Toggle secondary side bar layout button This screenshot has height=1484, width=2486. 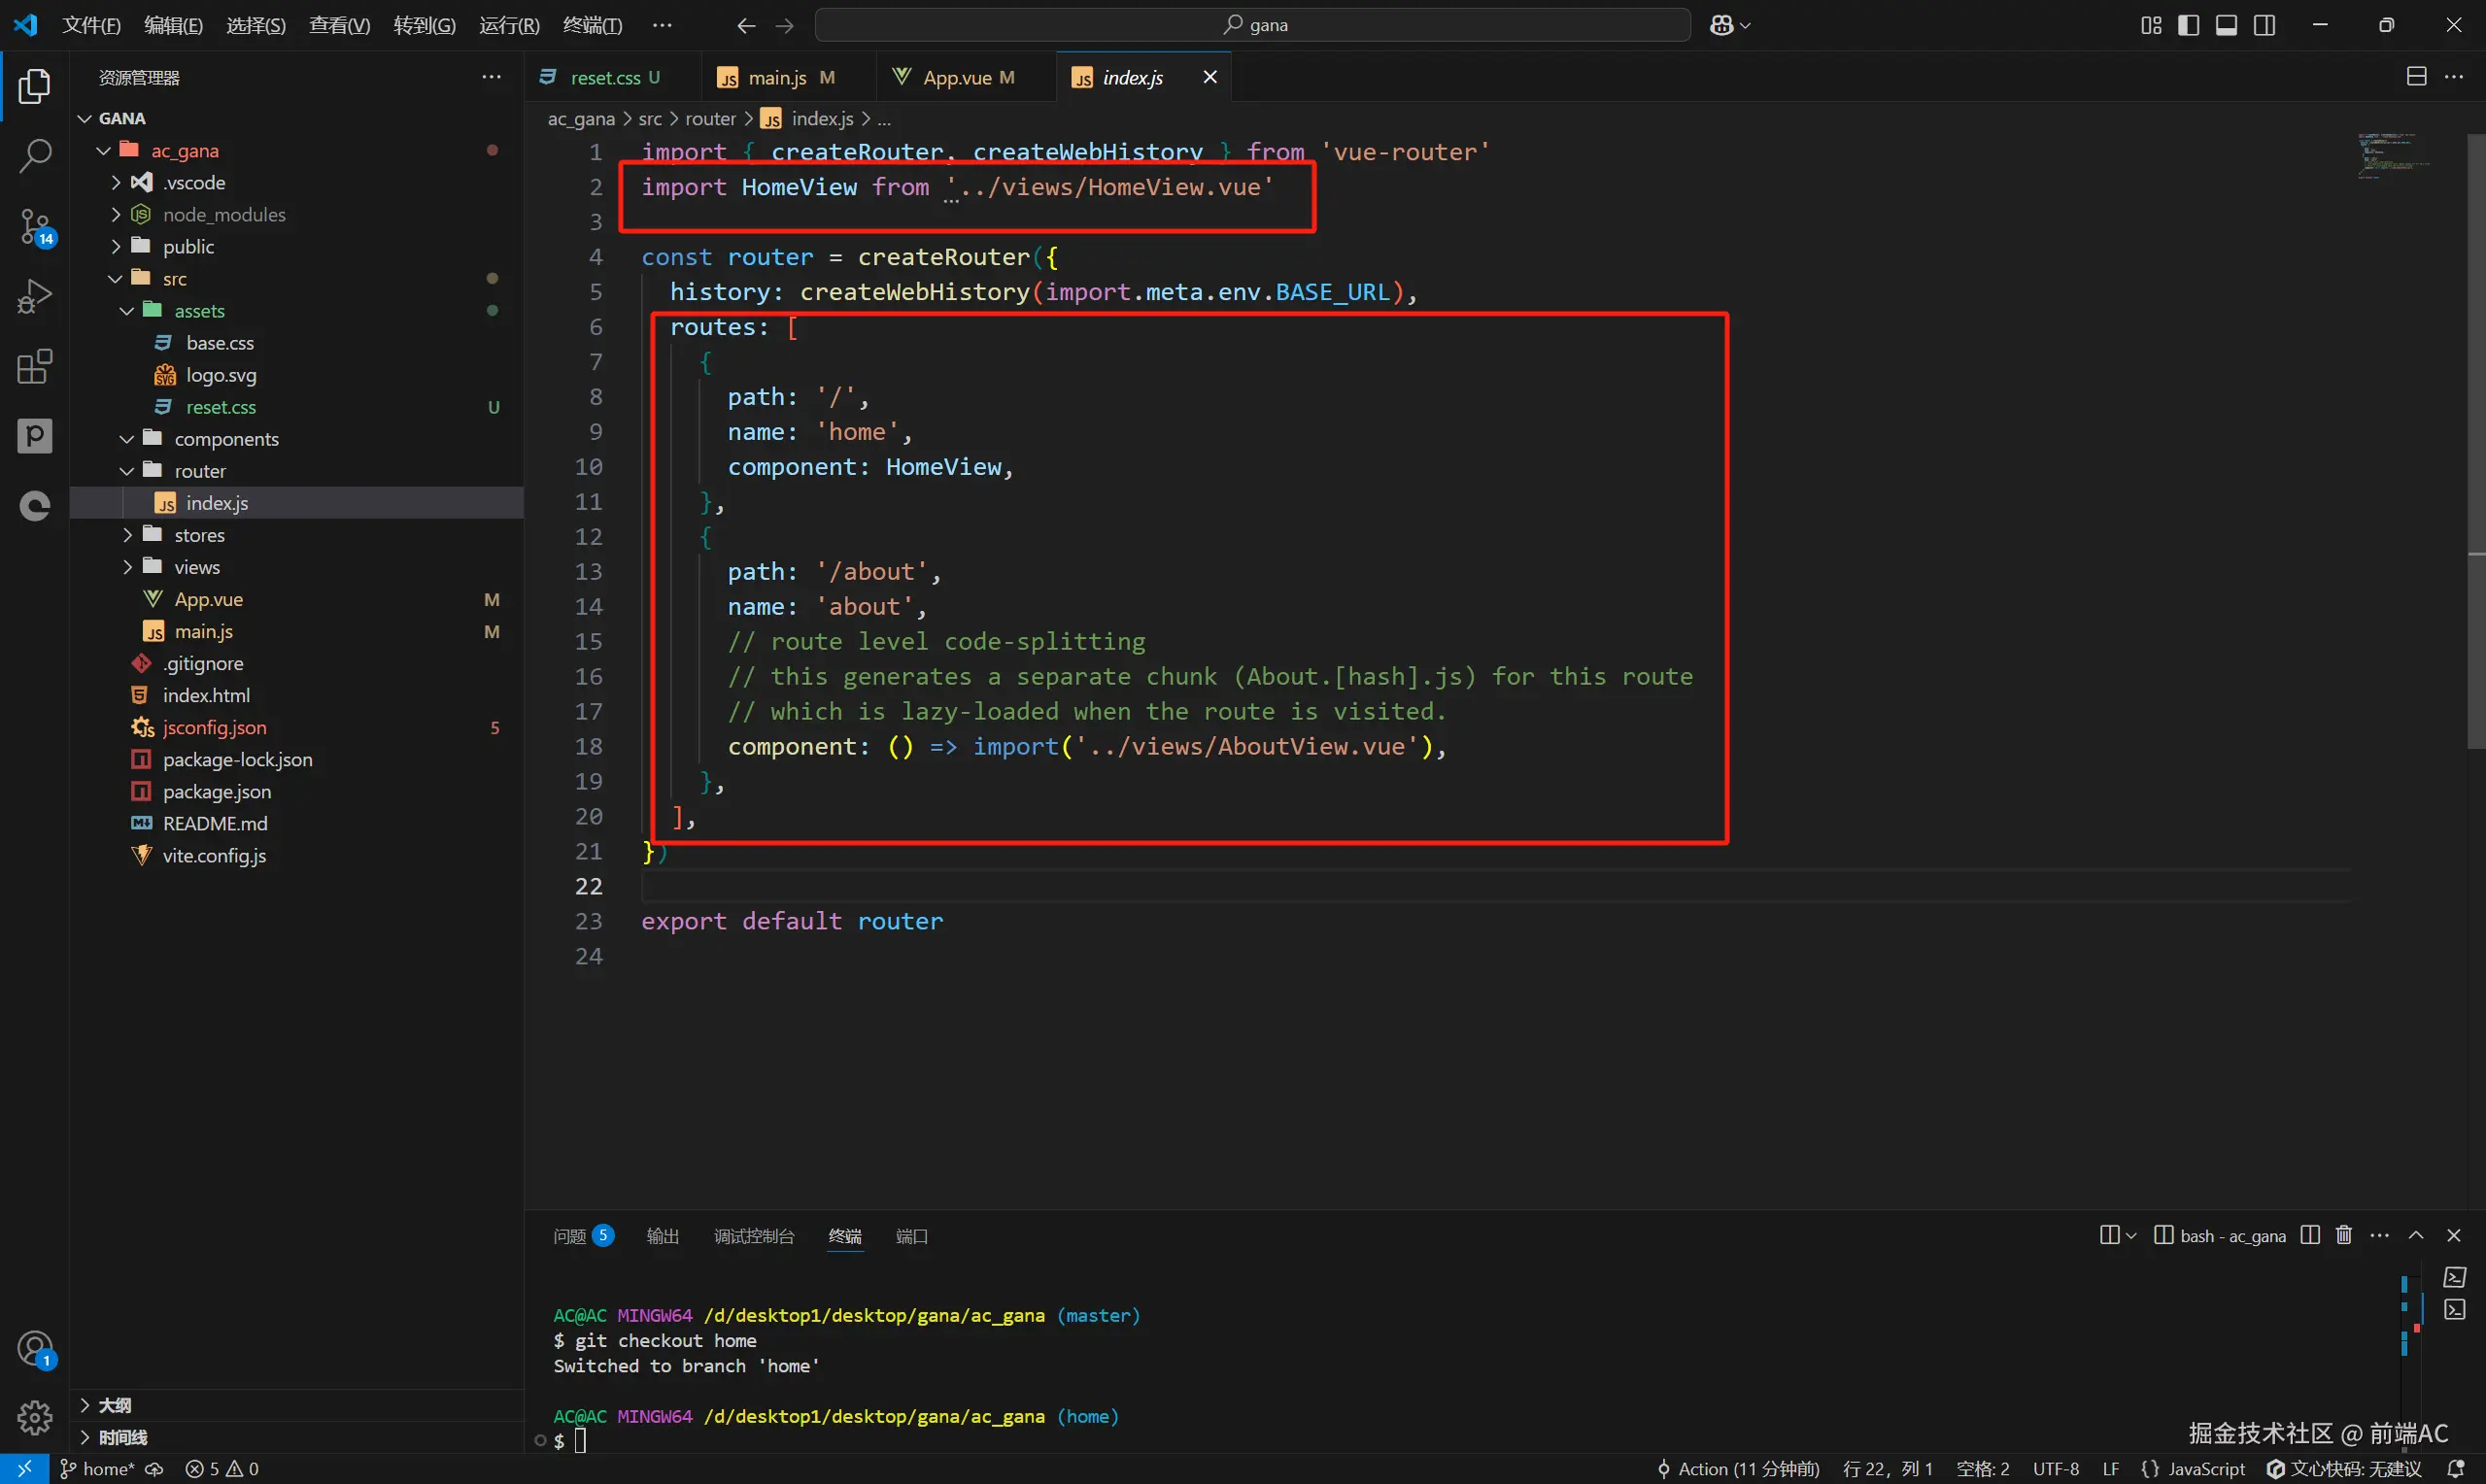[x=2264, y=25]
